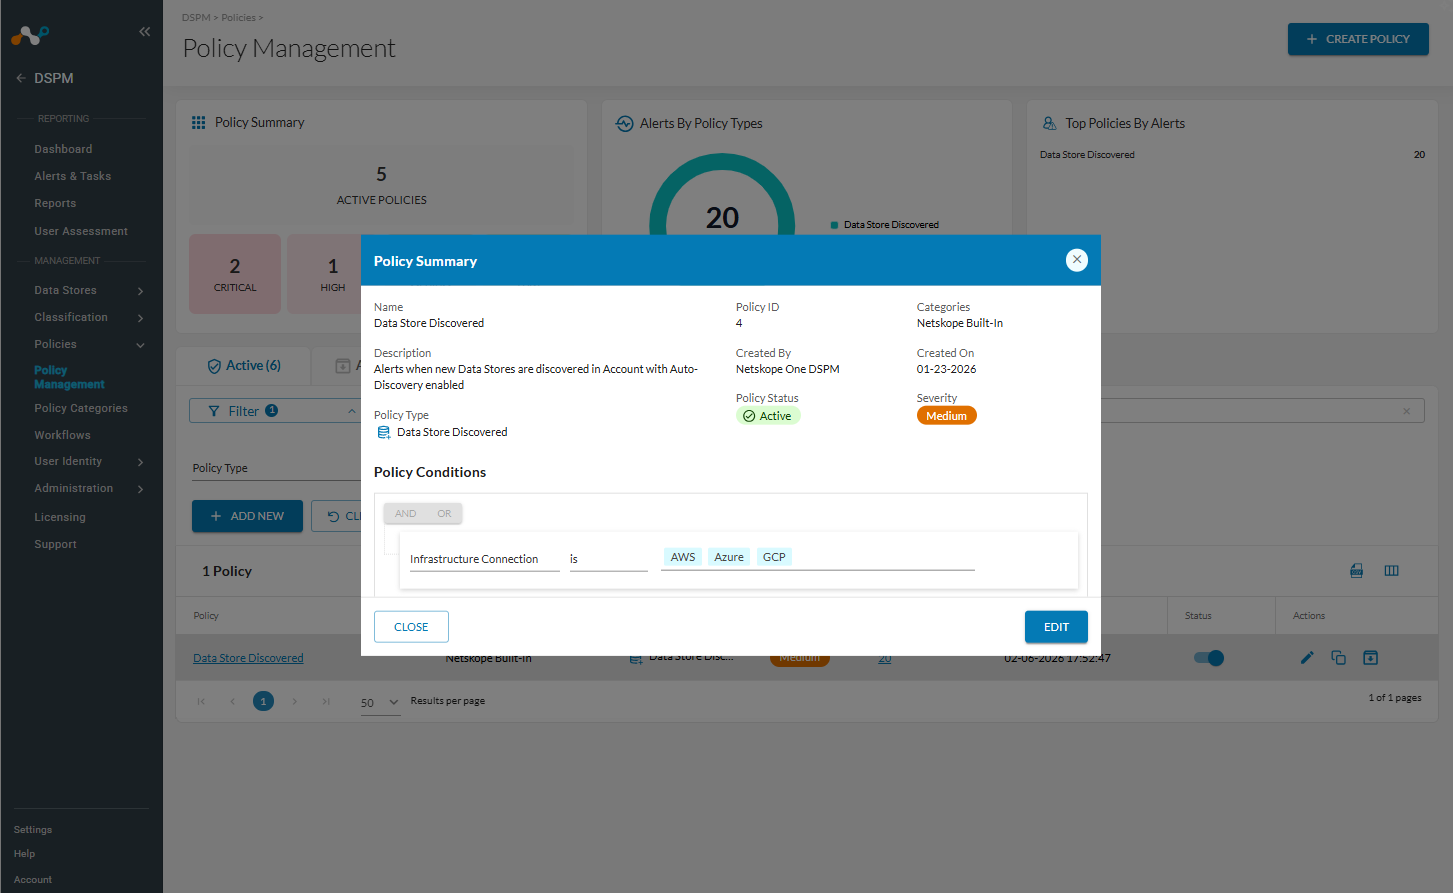Click the pencil edit icon for Data Store Discovered
The height and width of the screenshot is (893, 1453).
pos(1307,658)
